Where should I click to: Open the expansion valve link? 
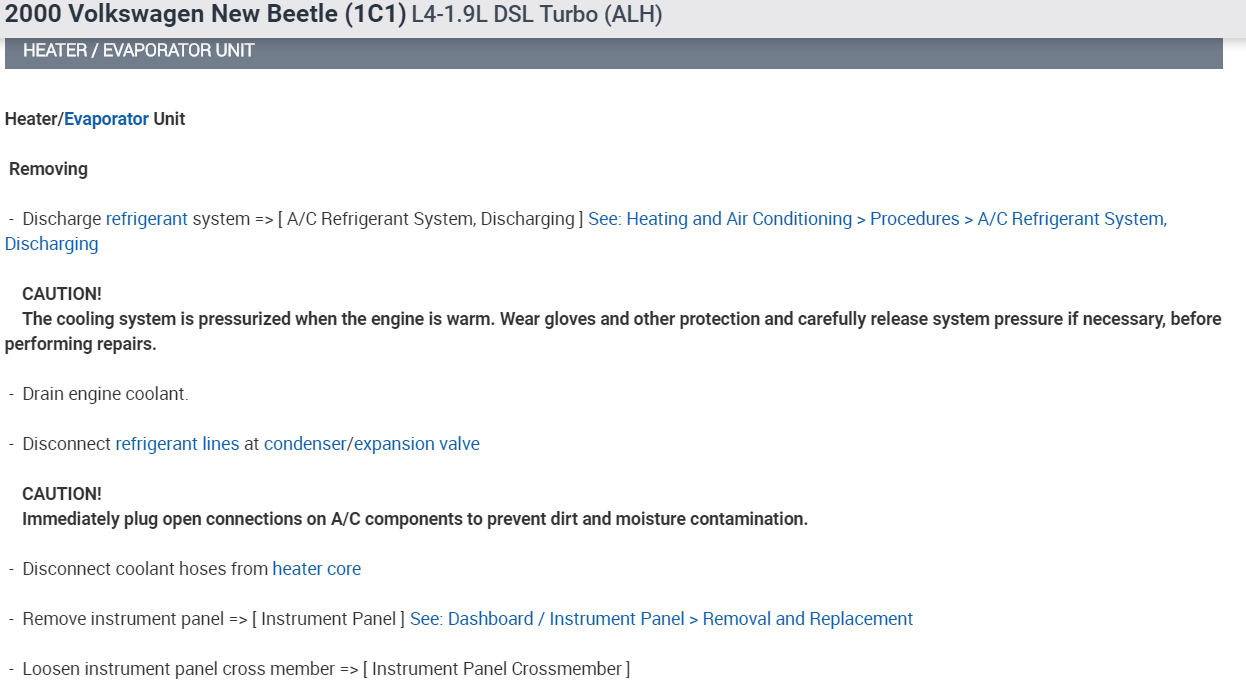[417, 444]
